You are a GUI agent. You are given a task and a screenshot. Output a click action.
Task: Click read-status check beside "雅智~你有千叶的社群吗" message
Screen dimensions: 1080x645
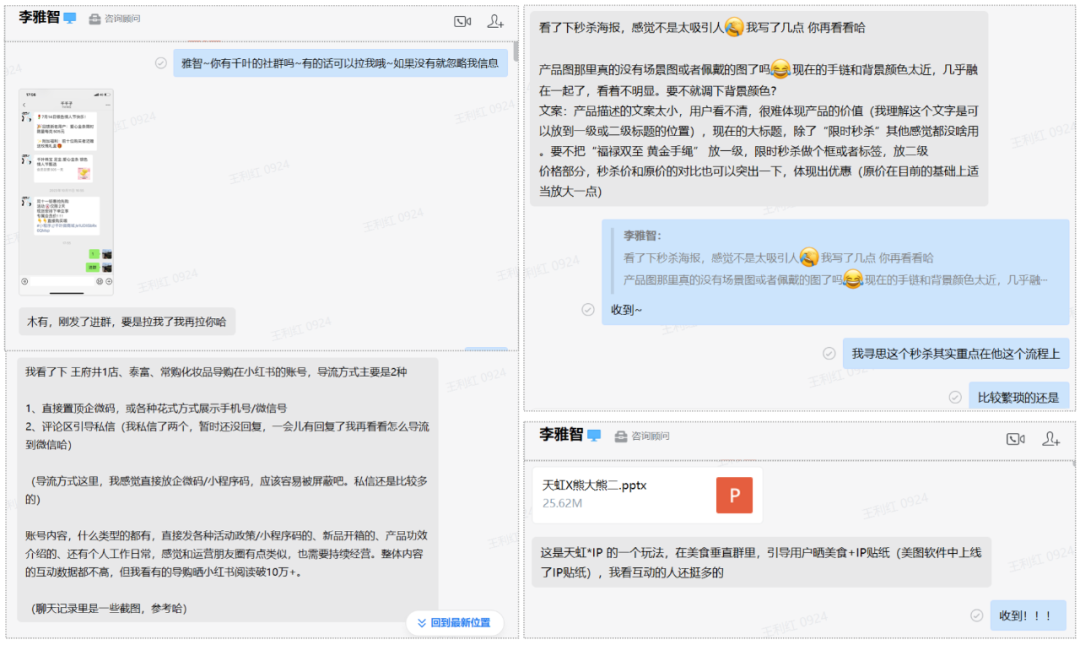coord(161,62)
